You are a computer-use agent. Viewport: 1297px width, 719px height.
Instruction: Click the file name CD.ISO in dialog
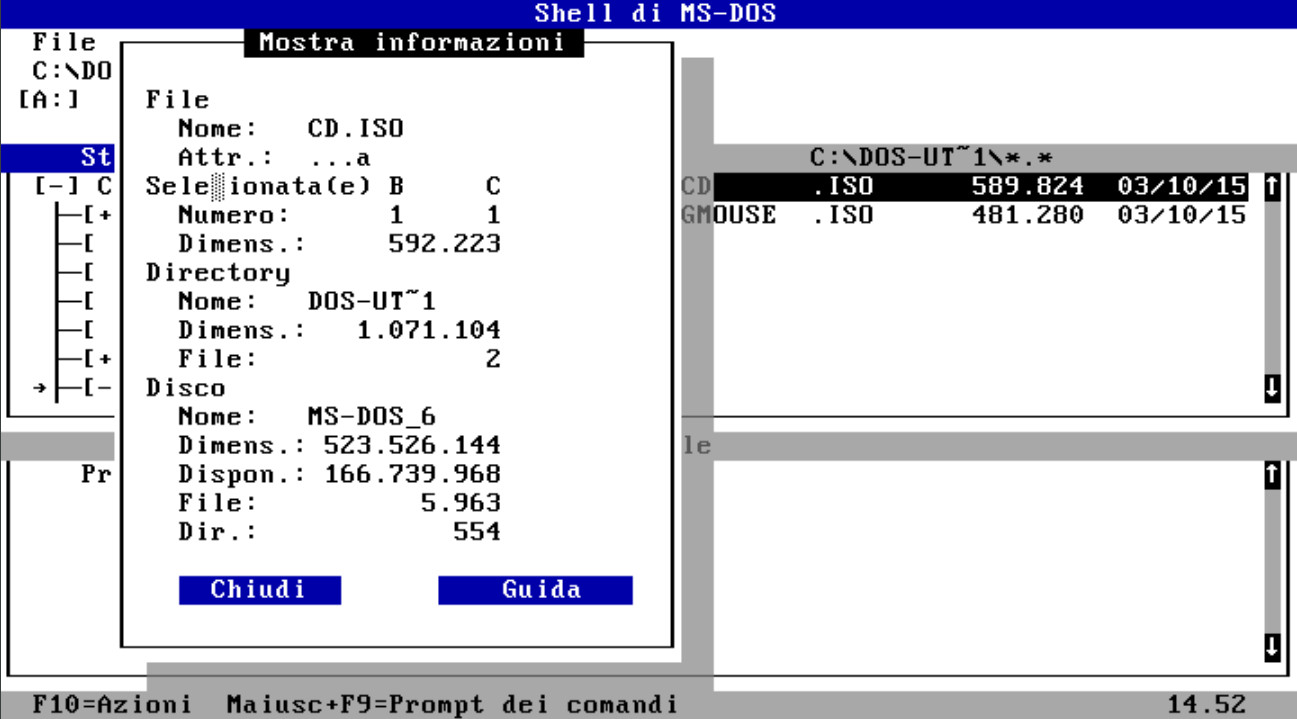[x=355, y=129]
